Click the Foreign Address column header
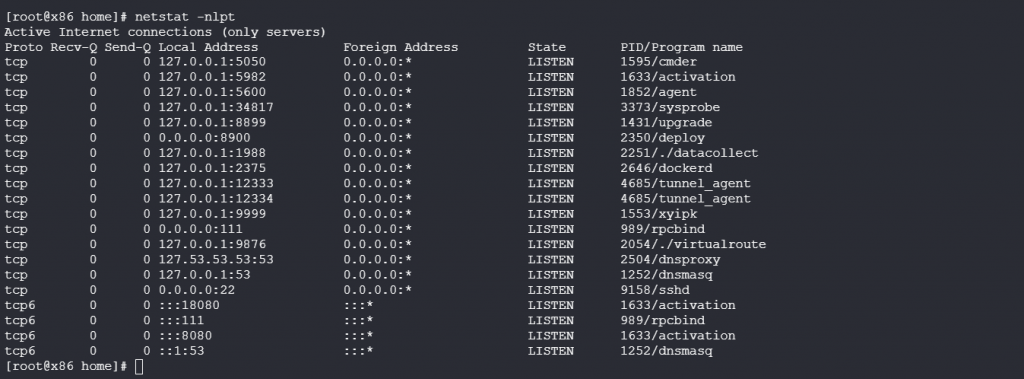Viewport: 1024px width, 379px height. coord(401,47)
